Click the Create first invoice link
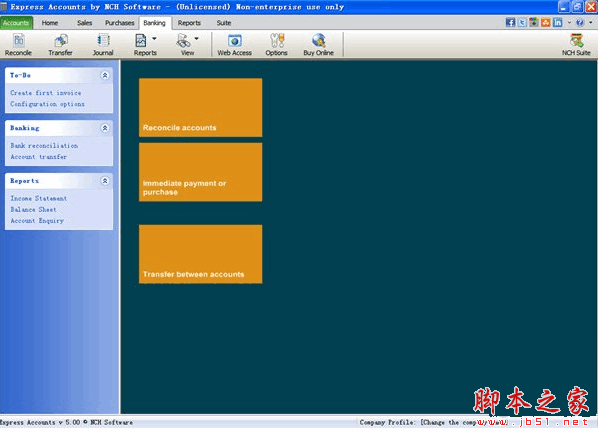This screenshot has width=600, height=433. click(46, 93)
